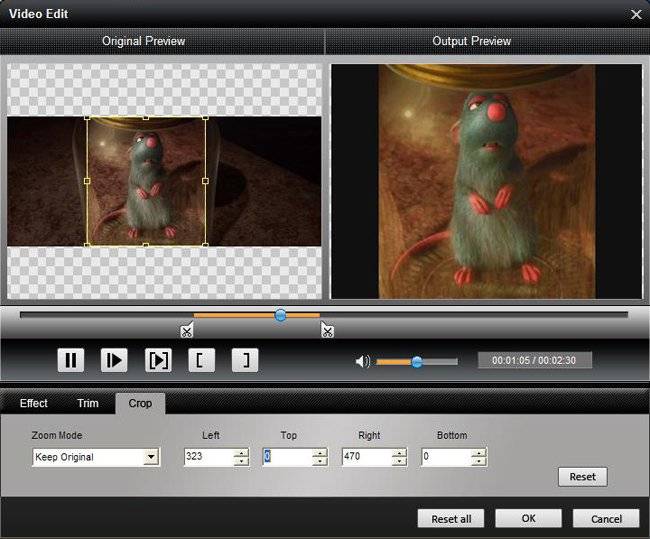Screen dimensions: 650x539
Task: Click the crop box bottom-right handle
Action: 206,245
